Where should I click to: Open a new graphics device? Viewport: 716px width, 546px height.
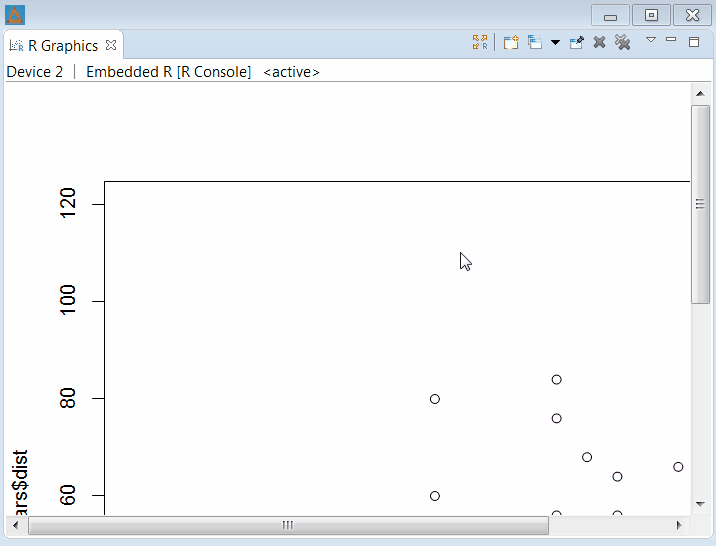(511, 42)
